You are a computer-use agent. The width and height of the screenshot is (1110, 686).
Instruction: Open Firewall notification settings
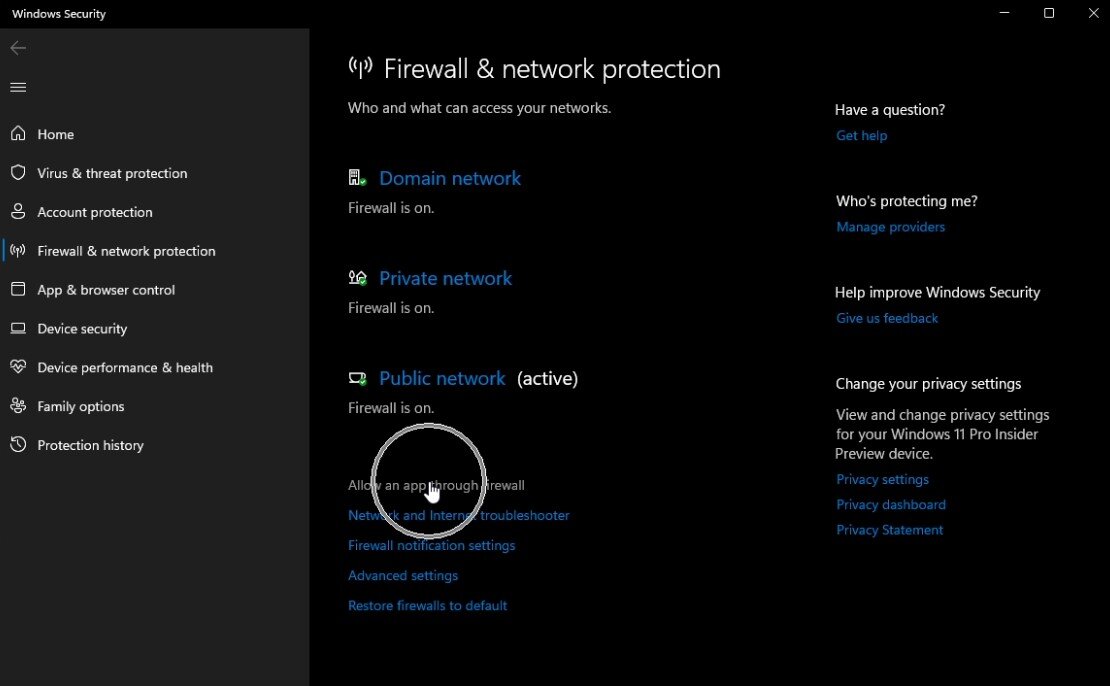[431, 546]
